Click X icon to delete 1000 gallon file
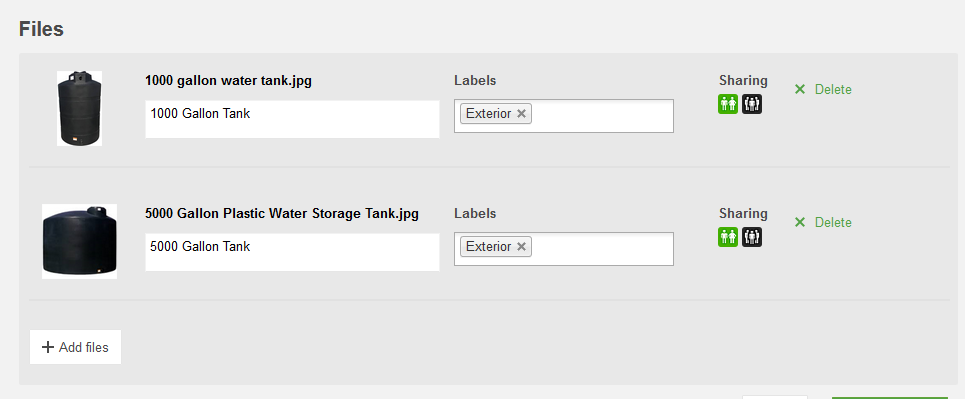The image size is (965, 399). coord(800,89)
